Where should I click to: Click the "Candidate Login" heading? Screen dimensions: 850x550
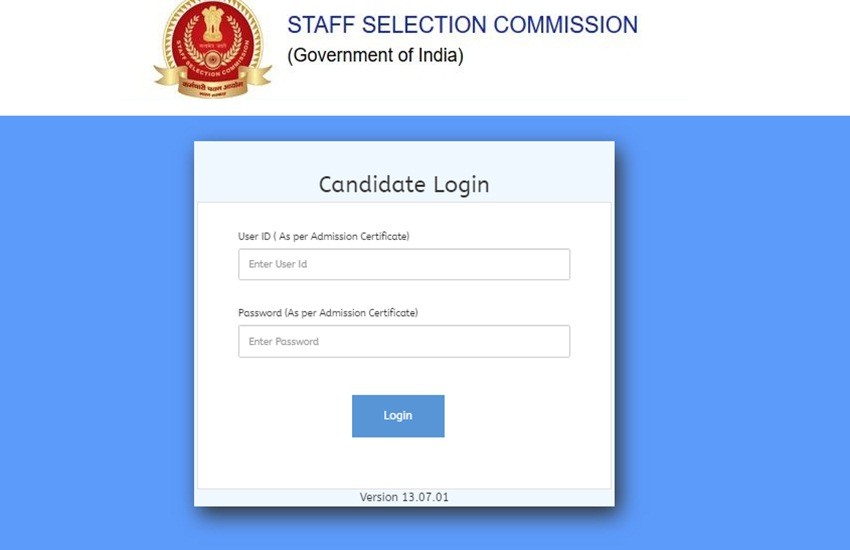coord(404,185)
